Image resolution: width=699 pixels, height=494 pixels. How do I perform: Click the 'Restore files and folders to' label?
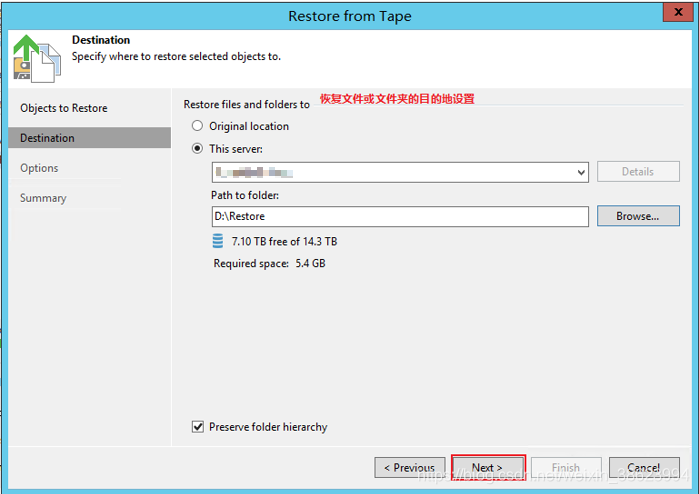click(247, 104)
